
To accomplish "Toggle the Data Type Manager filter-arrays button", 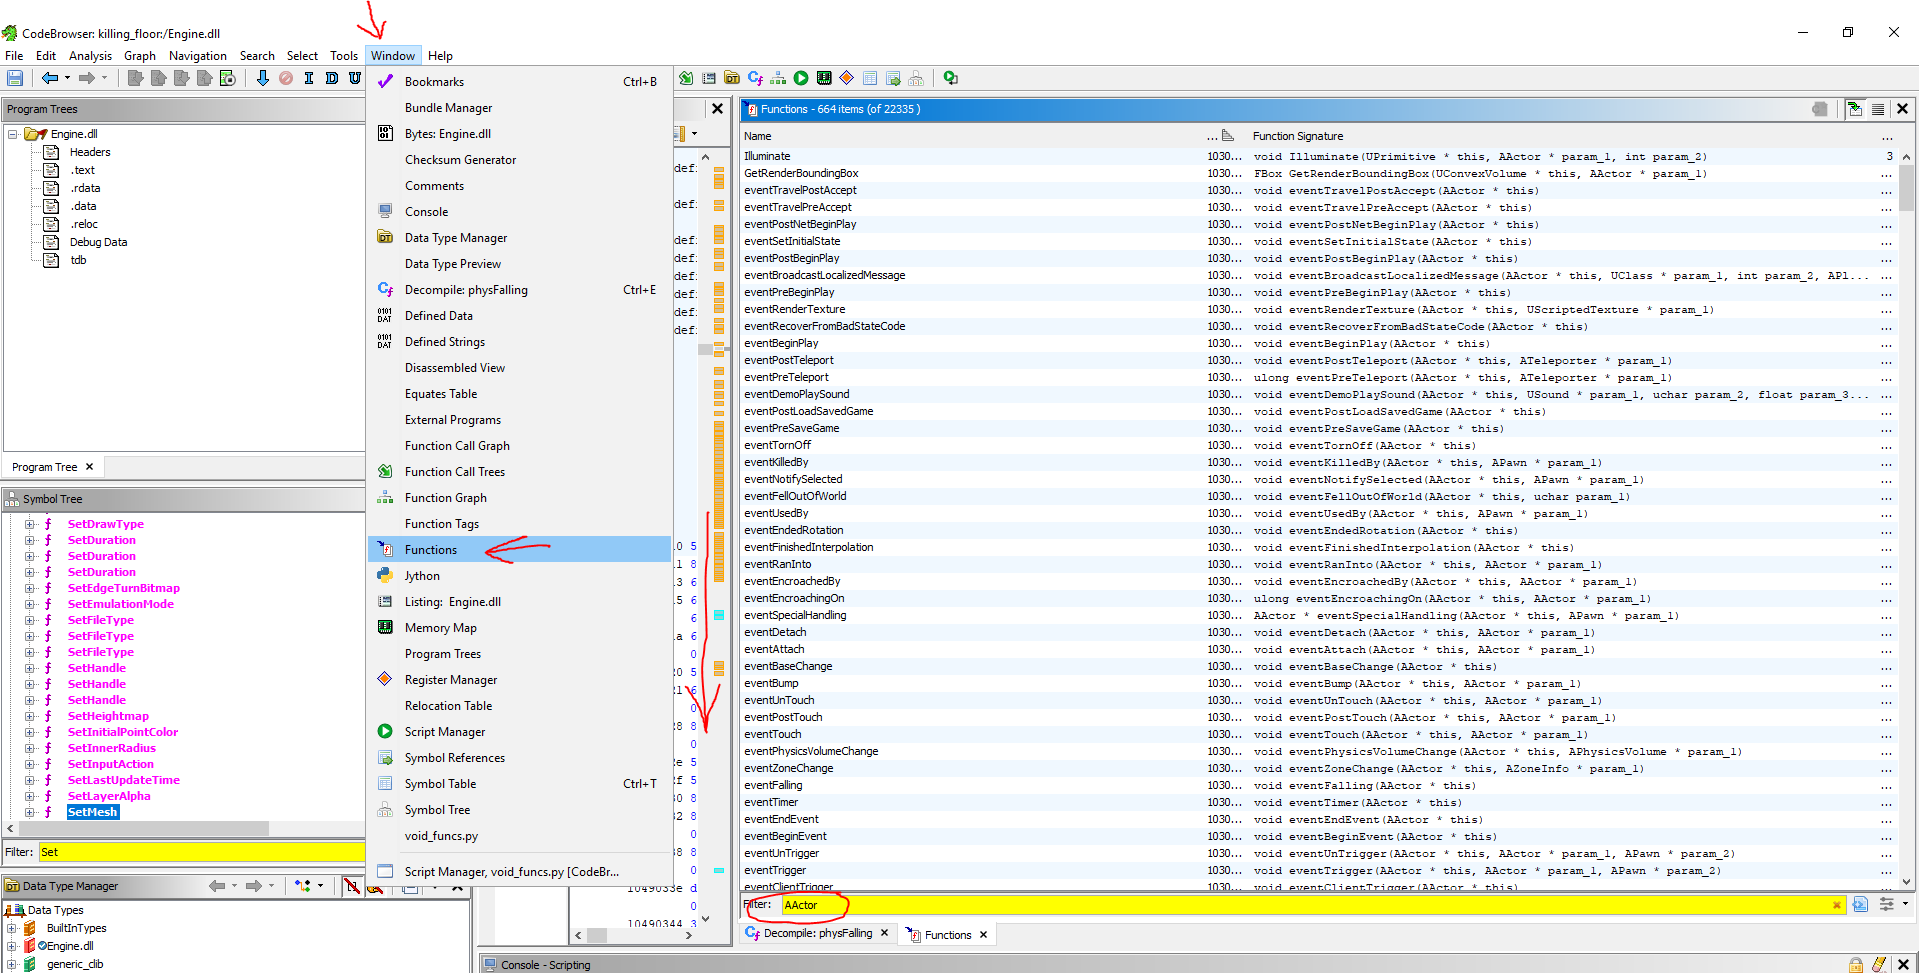I will 352,886.
